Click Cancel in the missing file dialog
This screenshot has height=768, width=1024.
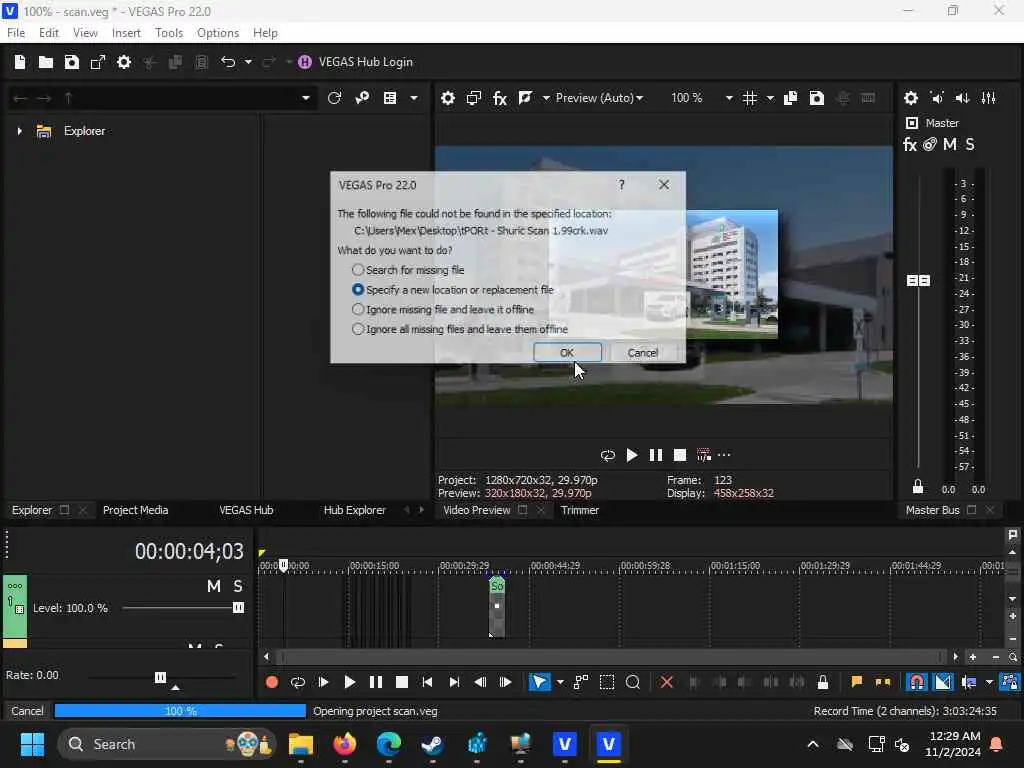[x=643, y=353]
